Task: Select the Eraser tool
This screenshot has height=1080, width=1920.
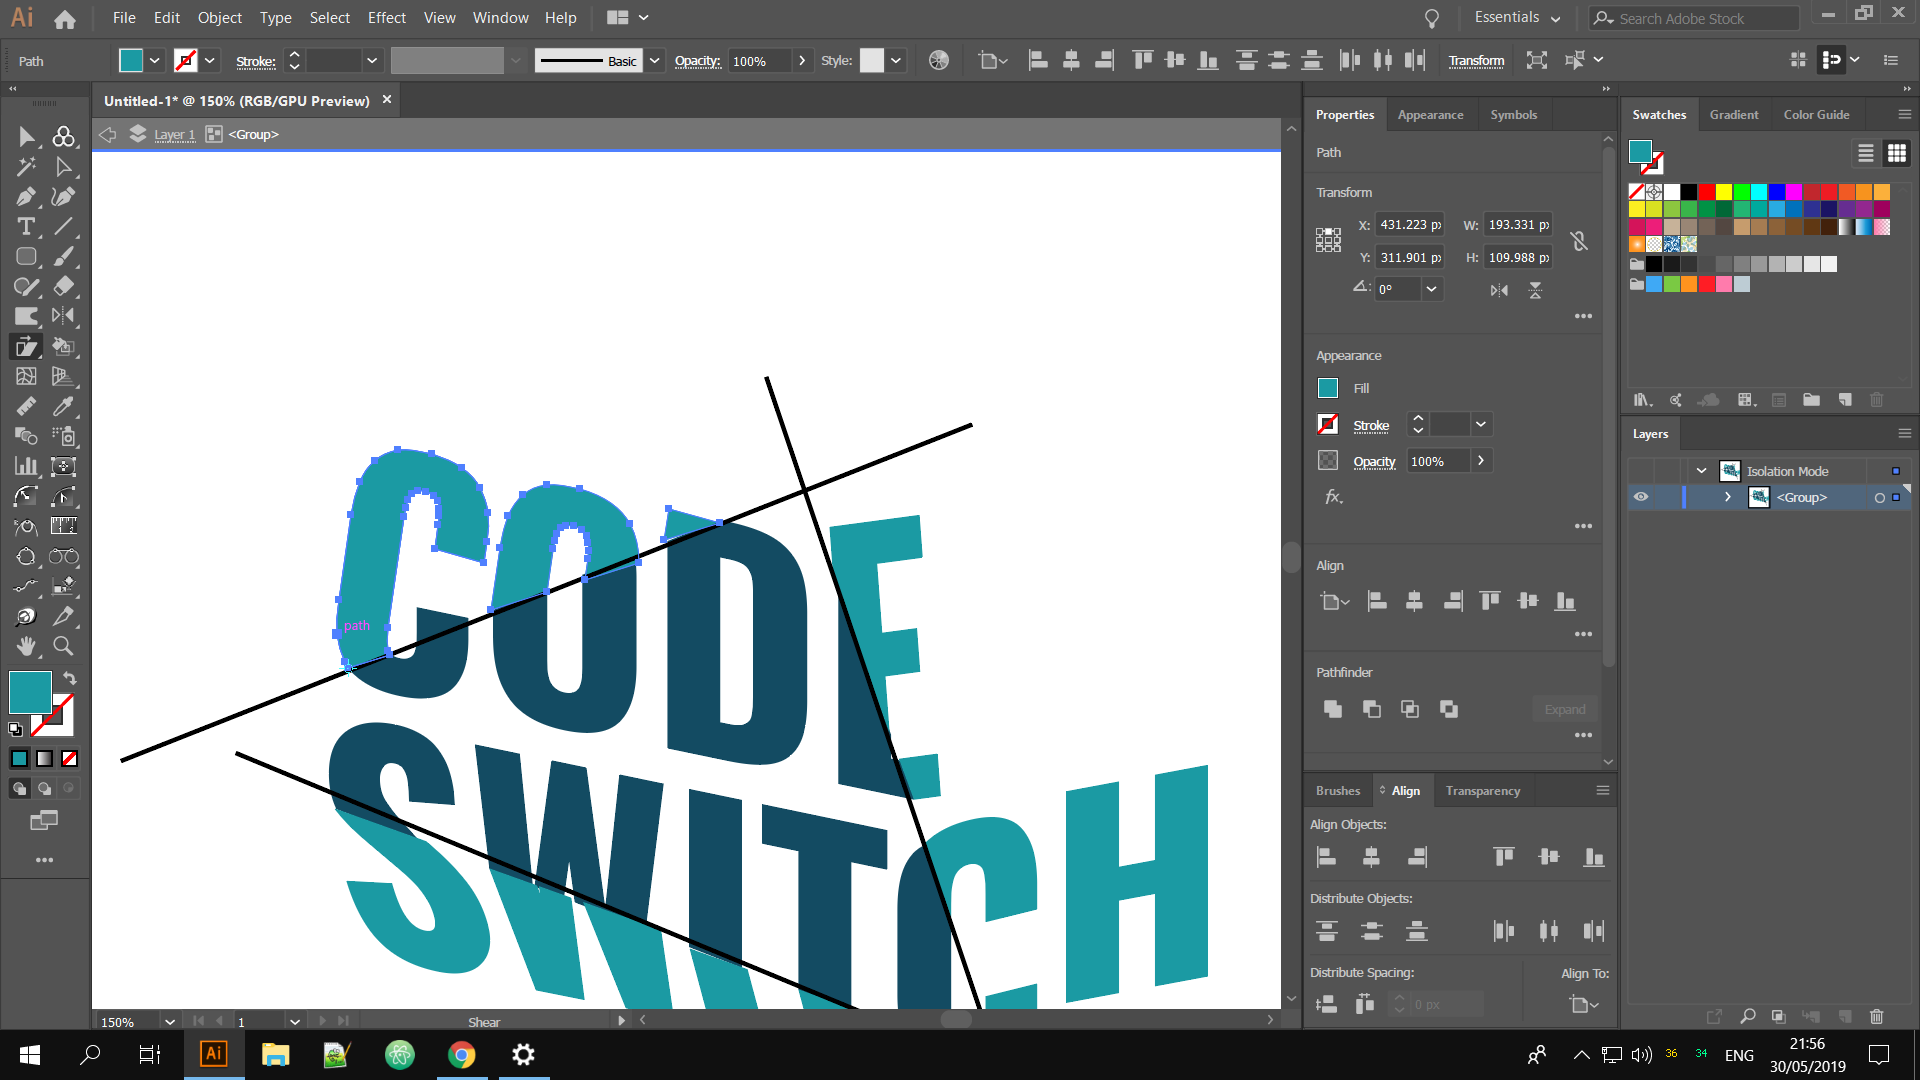Action: [63, 287]
